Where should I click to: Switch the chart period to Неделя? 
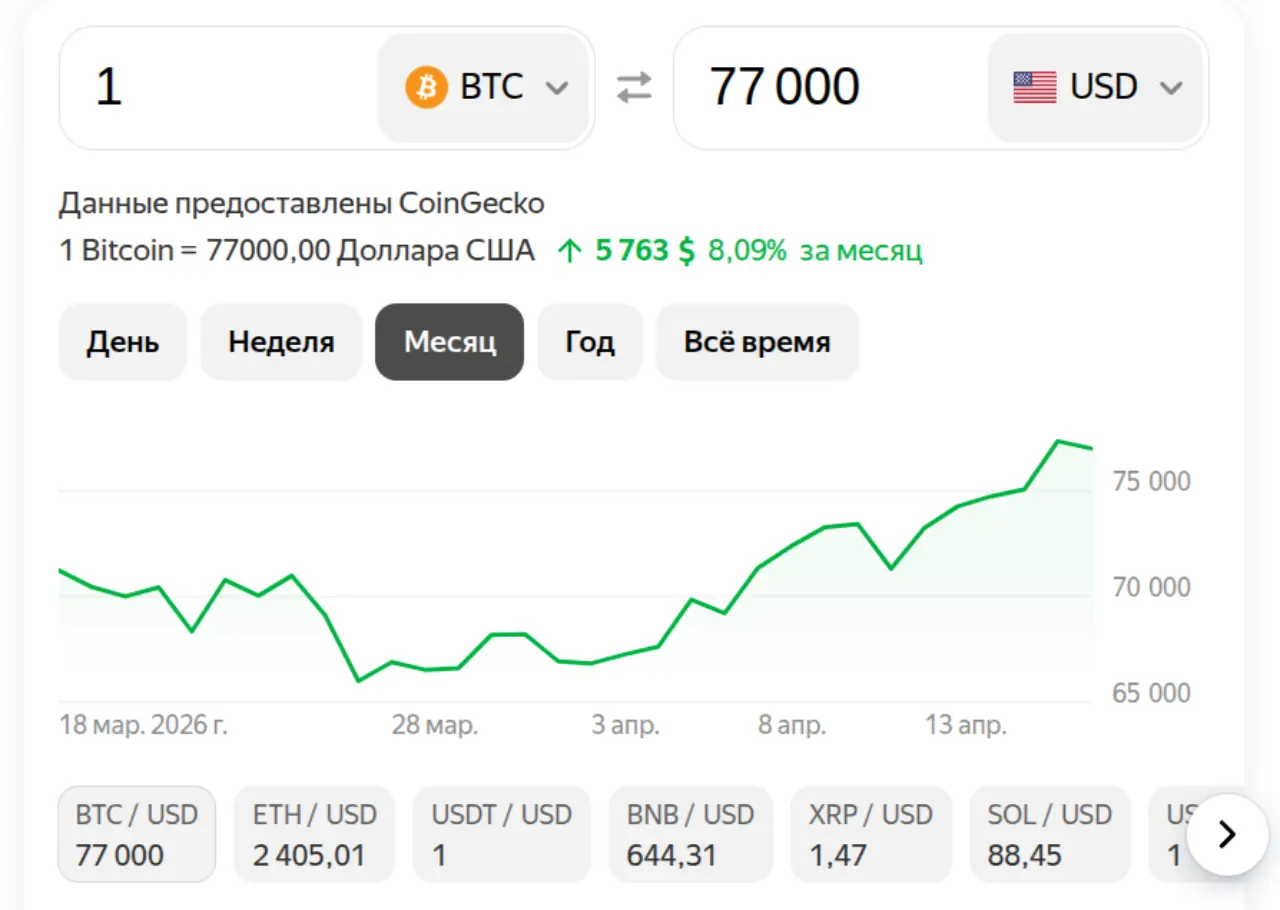(280, 342)
